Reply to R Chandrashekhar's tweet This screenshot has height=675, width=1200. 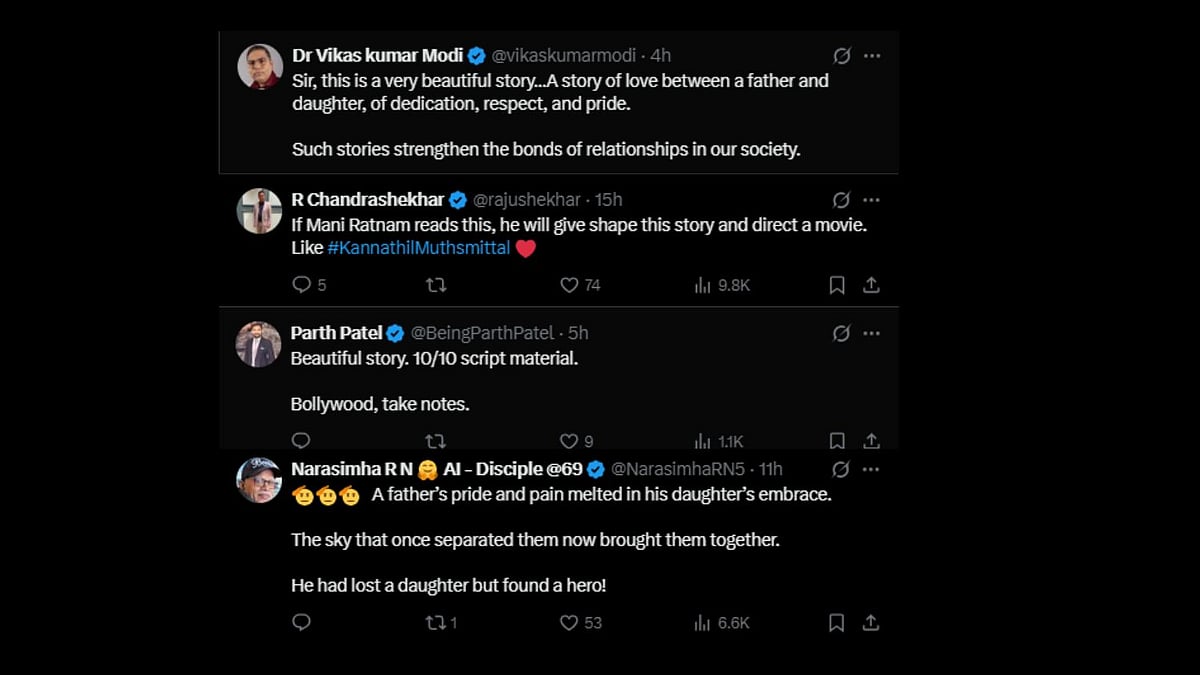pos(301,285)
